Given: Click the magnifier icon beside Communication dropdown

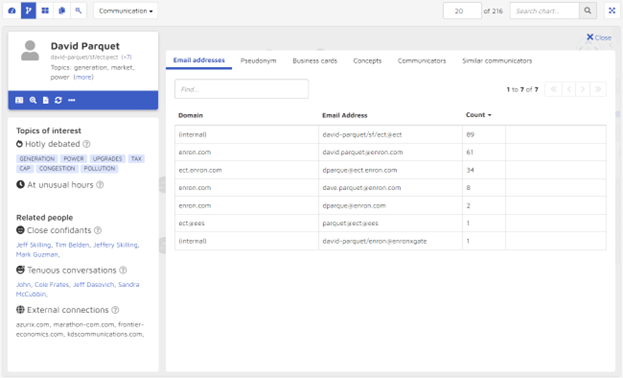Looking at the screenshot, I should 78,11.
